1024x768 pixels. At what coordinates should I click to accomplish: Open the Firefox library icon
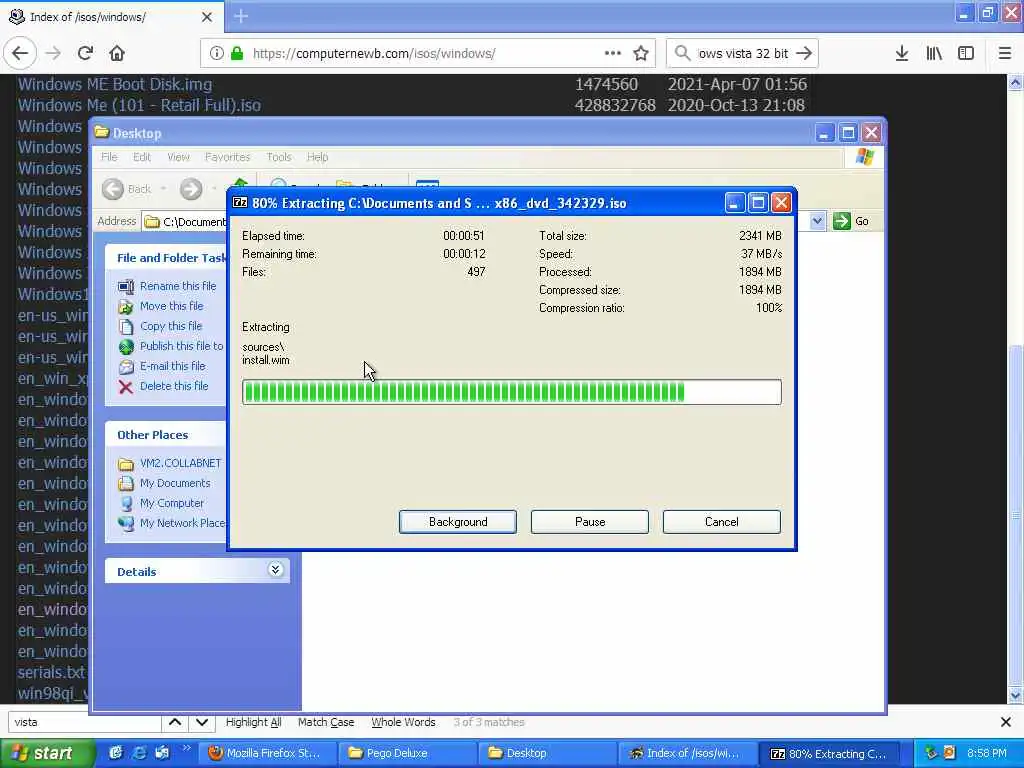pos(934,53)
